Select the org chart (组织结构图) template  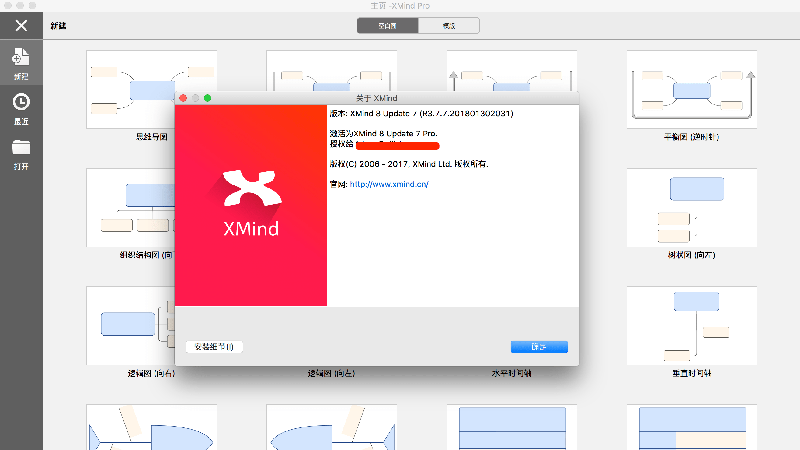[x=130, y=207]
